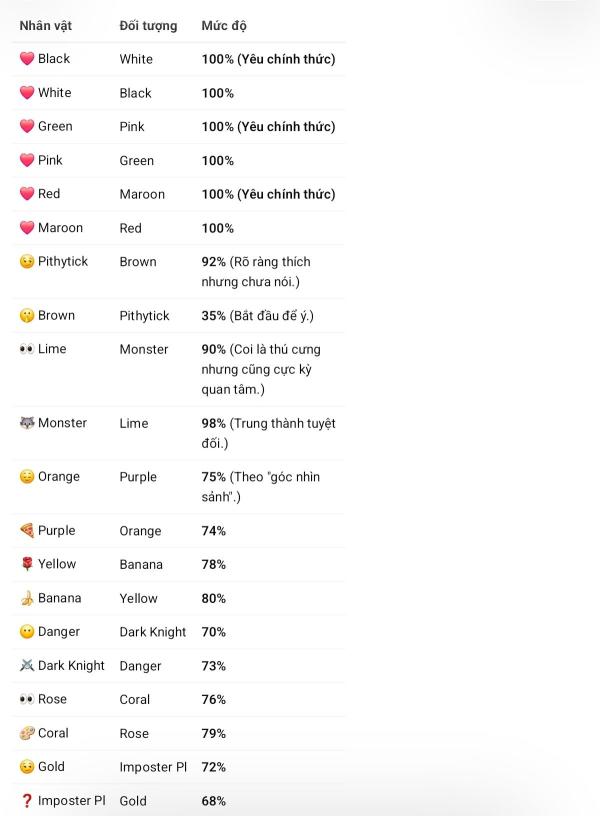
Task: Click the face emoji beside Pithytick
Action: click(x=27, y=262)
